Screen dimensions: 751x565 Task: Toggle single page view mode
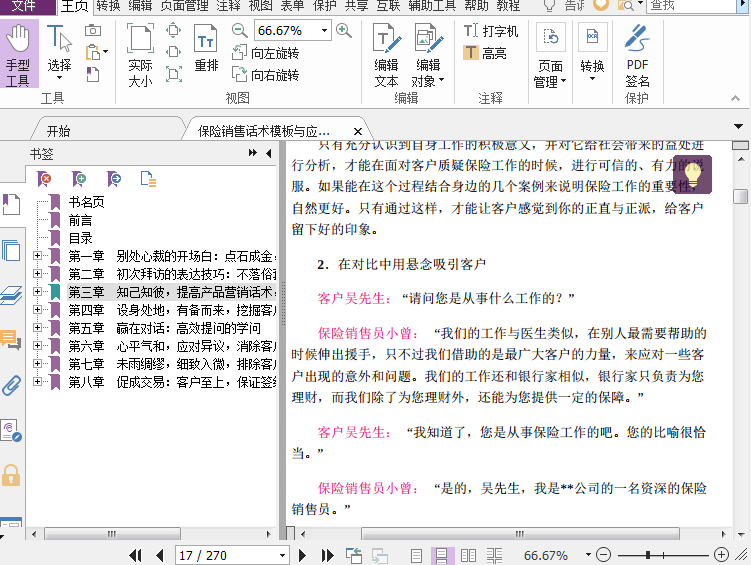click(x=417, y=556)
